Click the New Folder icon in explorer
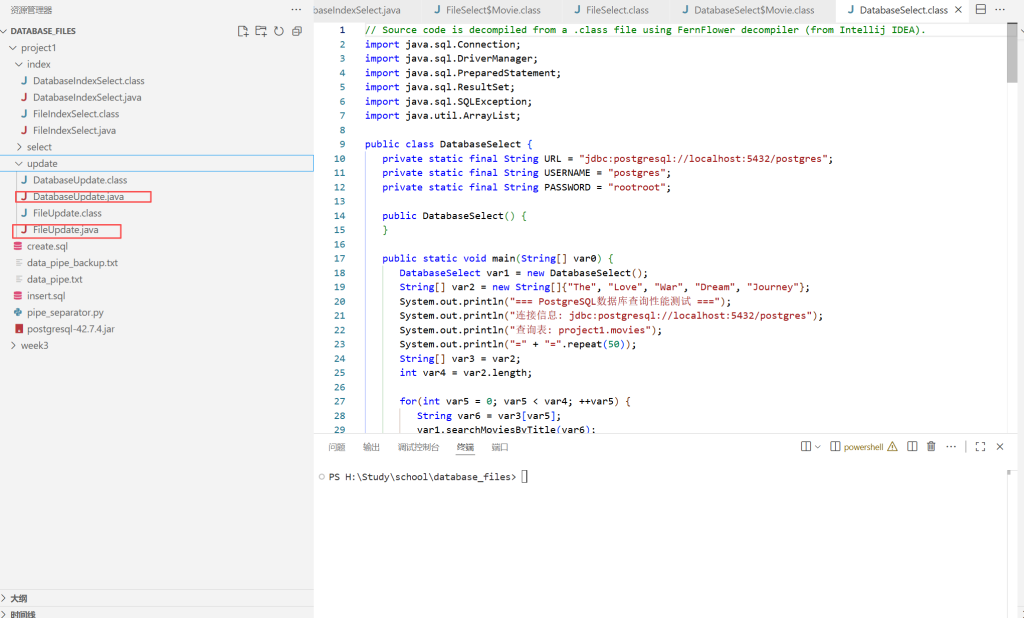The height and width of the screenshot is (618, 1024). (x=260, y=31)
